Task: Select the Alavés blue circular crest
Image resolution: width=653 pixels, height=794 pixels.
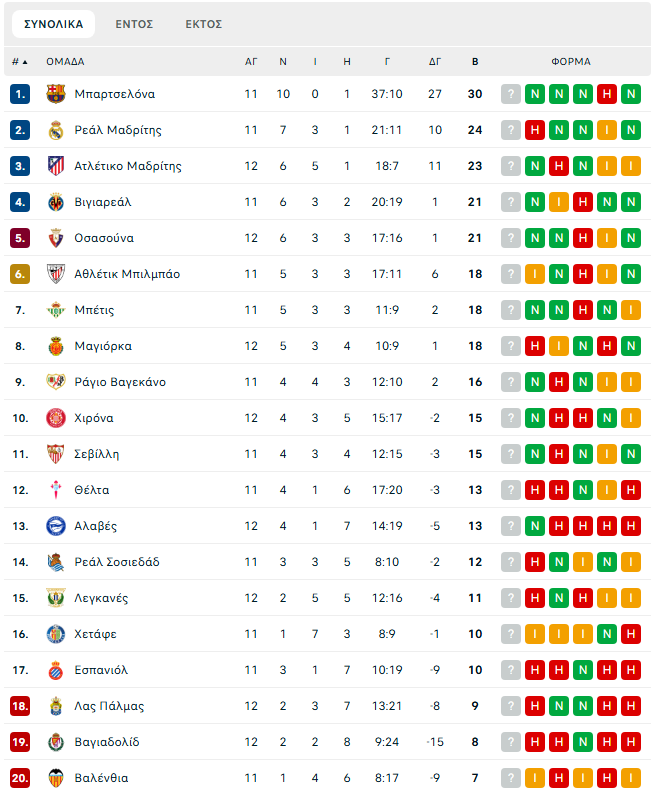Action: (56, 526)
